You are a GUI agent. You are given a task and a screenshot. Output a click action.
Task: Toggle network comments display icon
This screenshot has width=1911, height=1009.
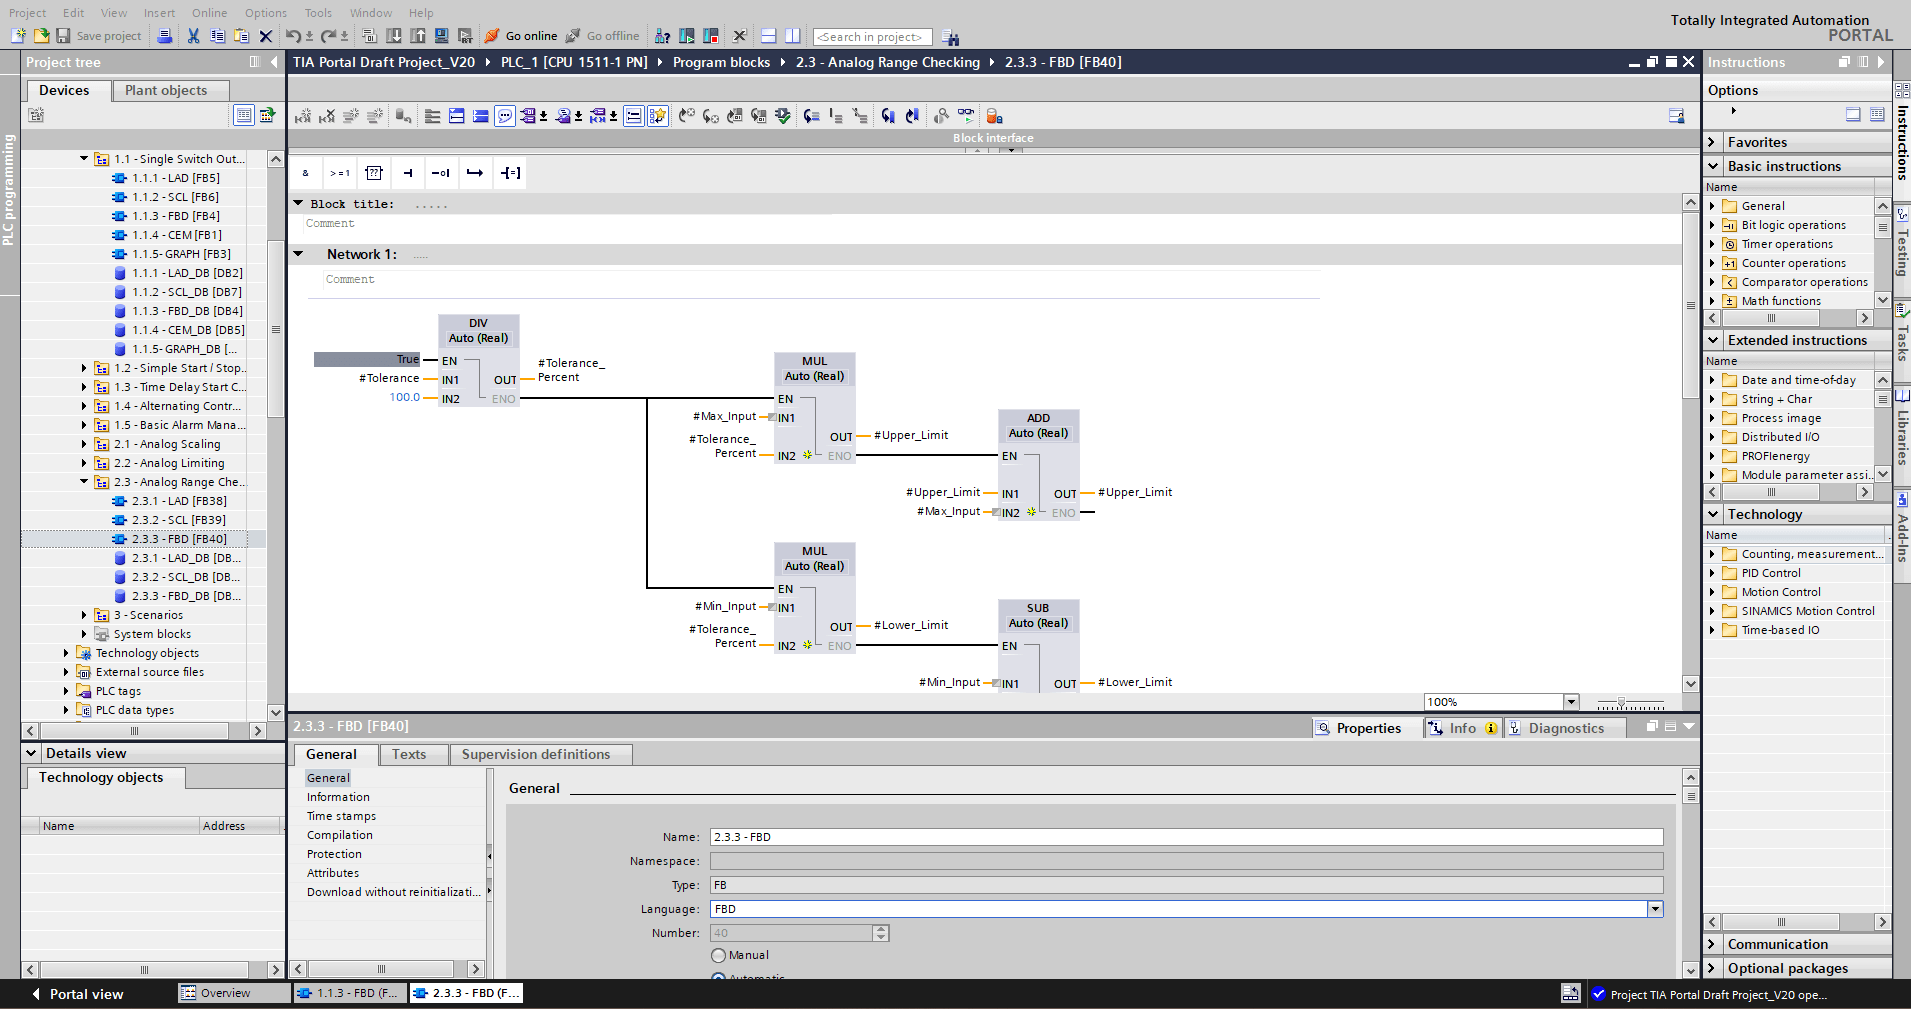click(633, 116)
